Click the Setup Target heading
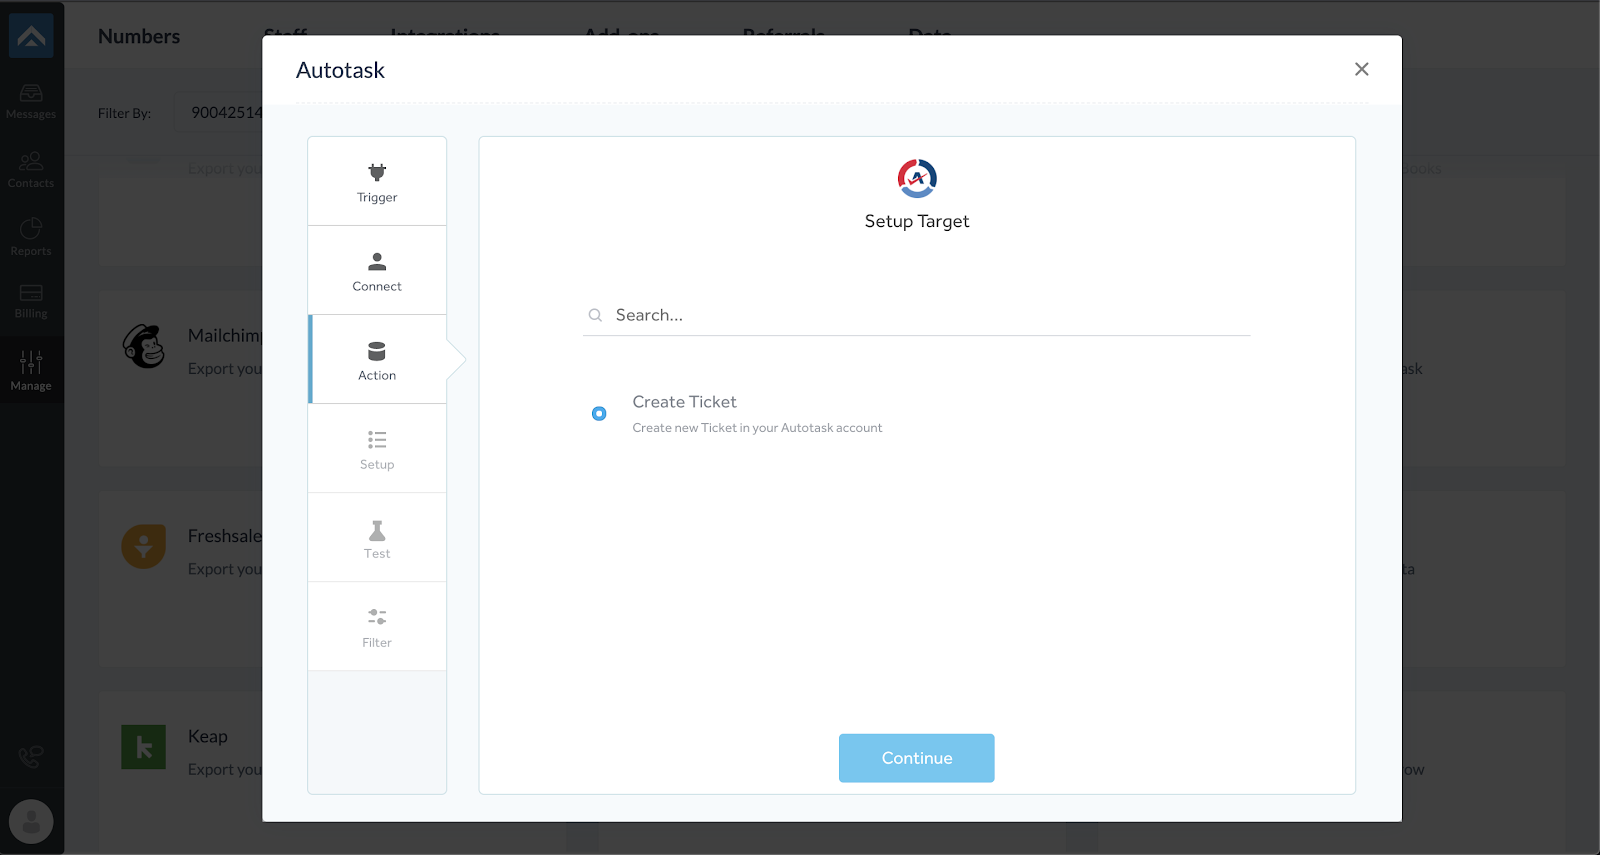Viewport: 1600px width, 855px height. click(x=917, y=221)
